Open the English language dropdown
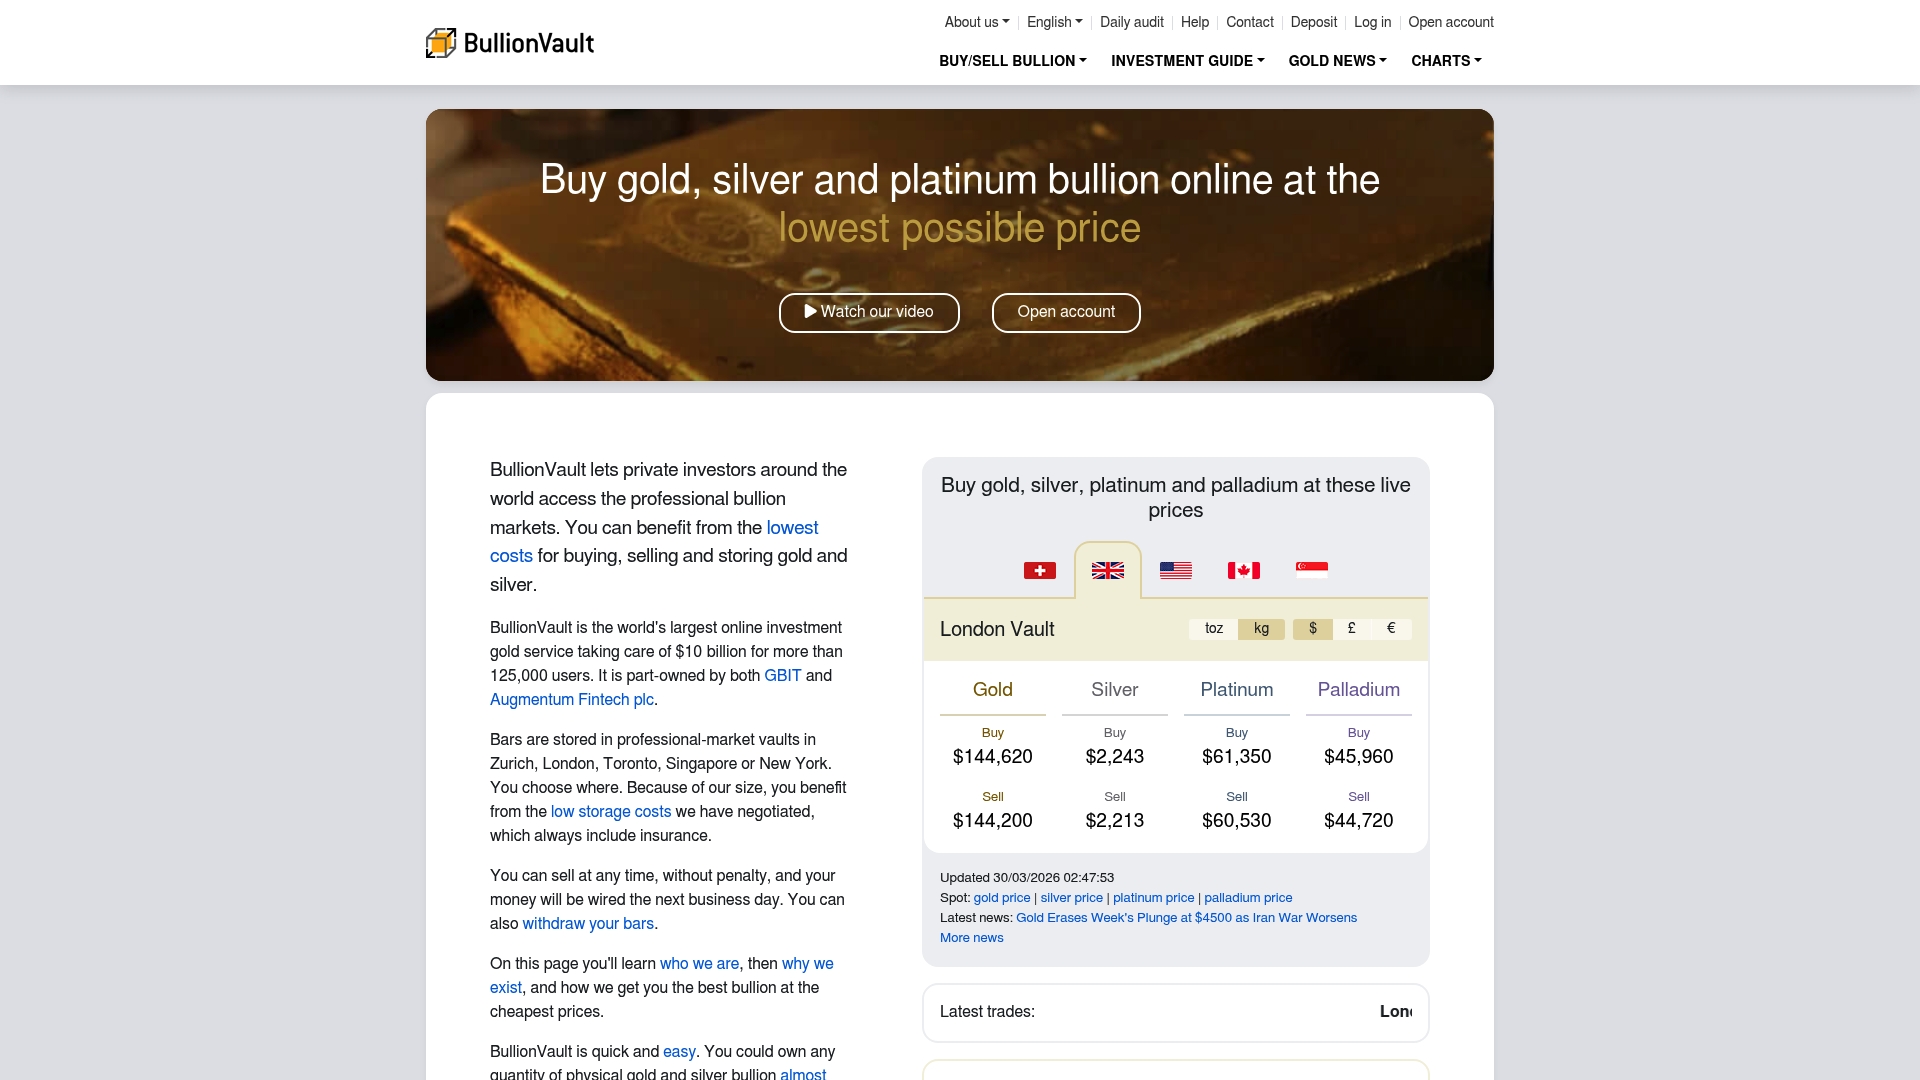 point(1053,22)
